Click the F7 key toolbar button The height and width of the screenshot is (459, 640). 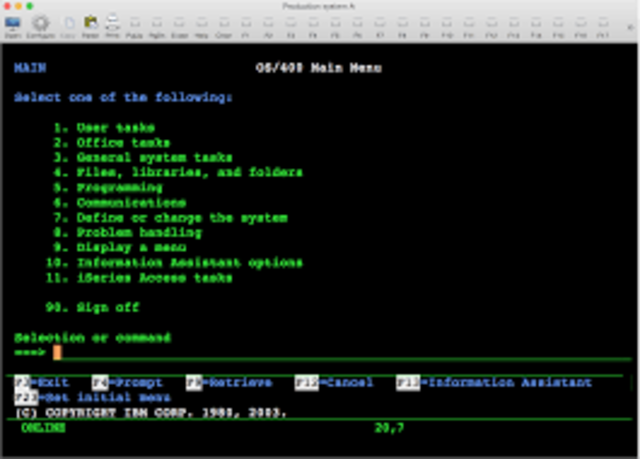pos(380,27)
